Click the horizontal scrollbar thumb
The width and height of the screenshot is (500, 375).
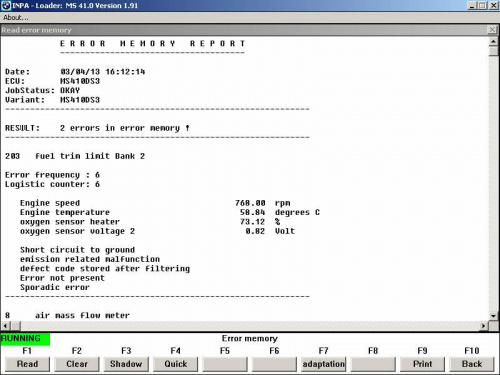[16, 326]
